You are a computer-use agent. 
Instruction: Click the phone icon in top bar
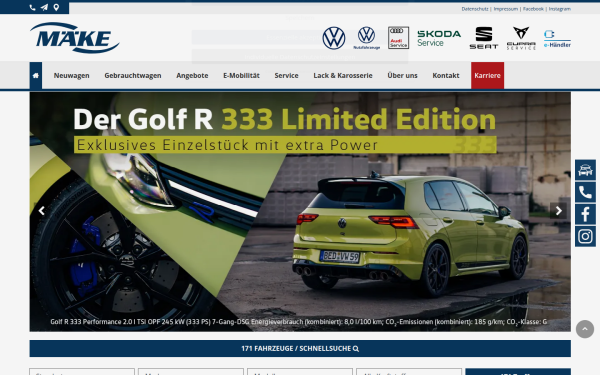point(33,7)
